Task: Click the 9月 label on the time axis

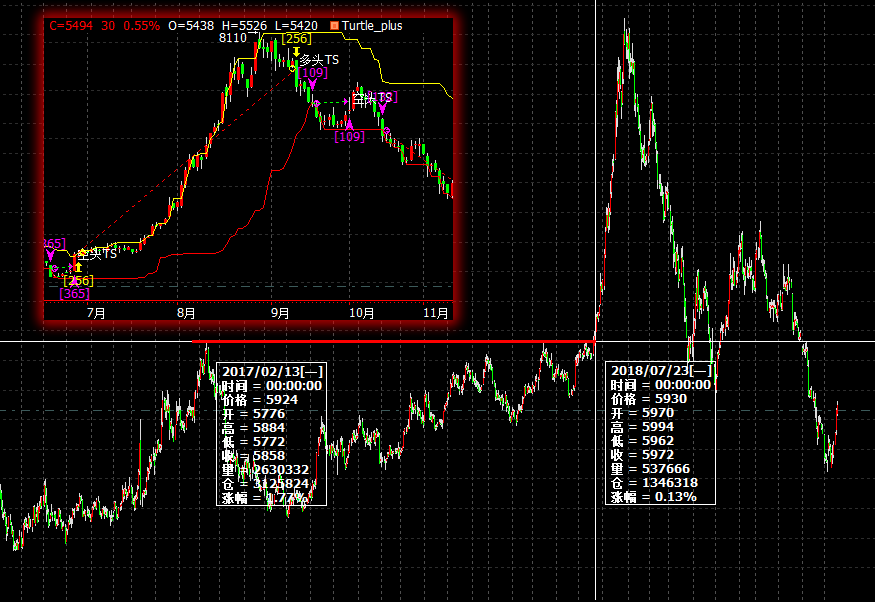Action: click(x=280, y=313)
